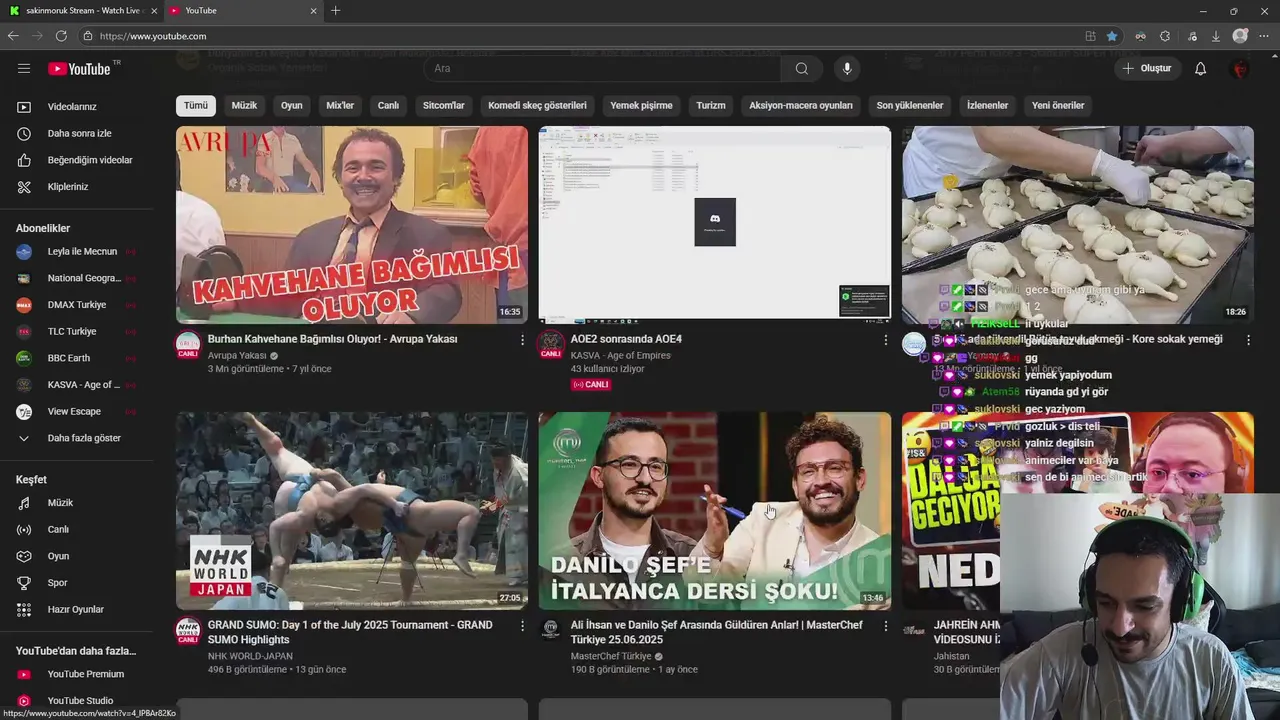The height and width of the screenshot is (720, 1280).
Task: Open options menu for GRAND SUMO video
Action: tap(522, 626)
